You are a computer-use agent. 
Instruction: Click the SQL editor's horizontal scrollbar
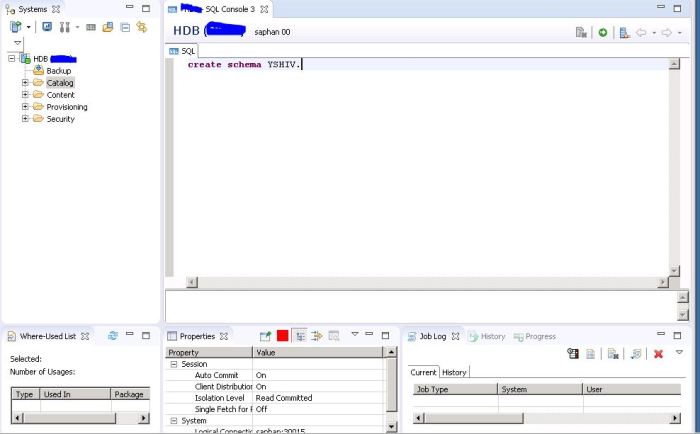(420, 283)
